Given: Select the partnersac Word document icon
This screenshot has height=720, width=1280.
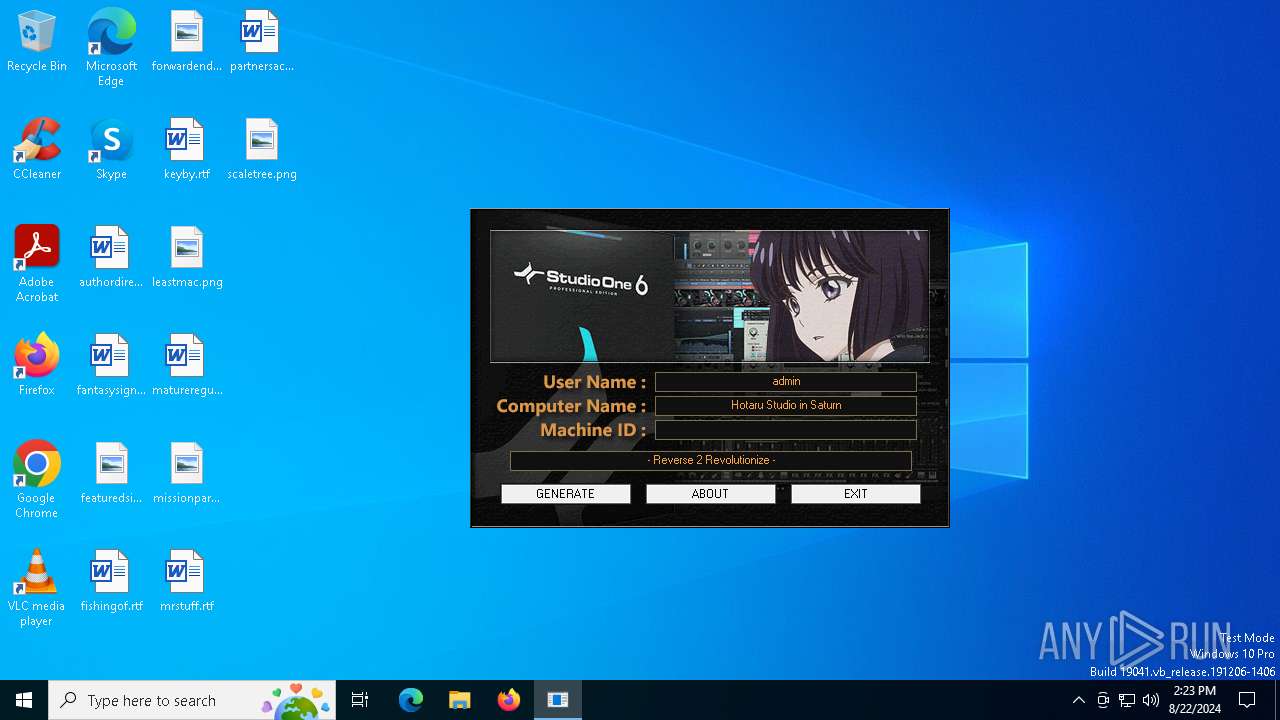Looking at the screenshot, I should coord(262,42).
